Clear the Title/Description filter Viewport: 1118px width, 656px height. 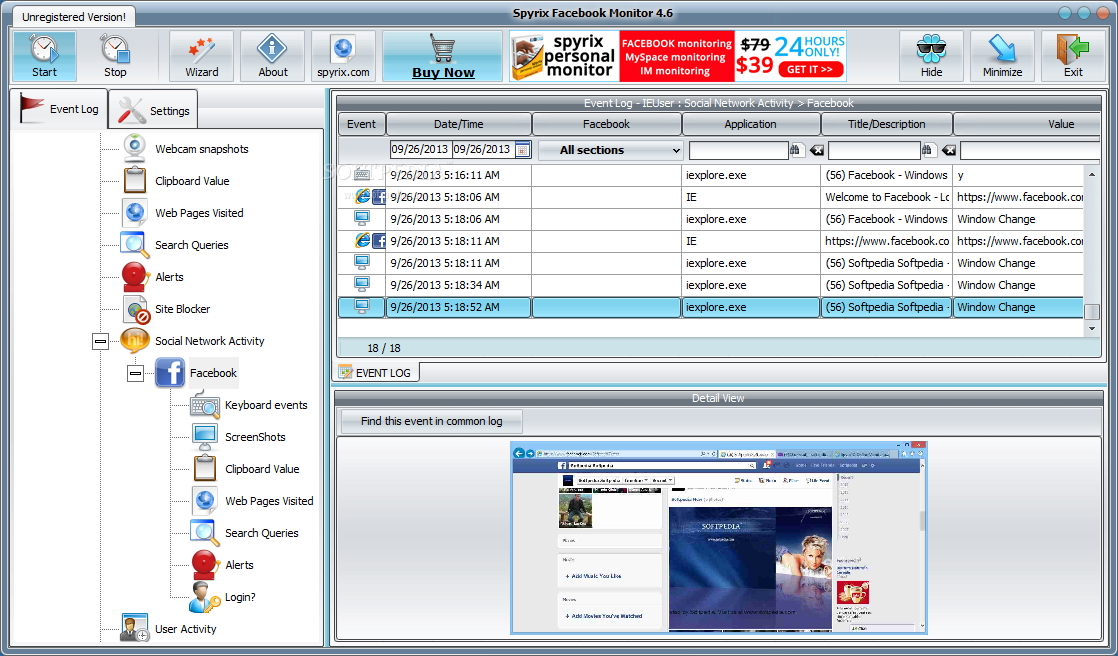point(948,150)
